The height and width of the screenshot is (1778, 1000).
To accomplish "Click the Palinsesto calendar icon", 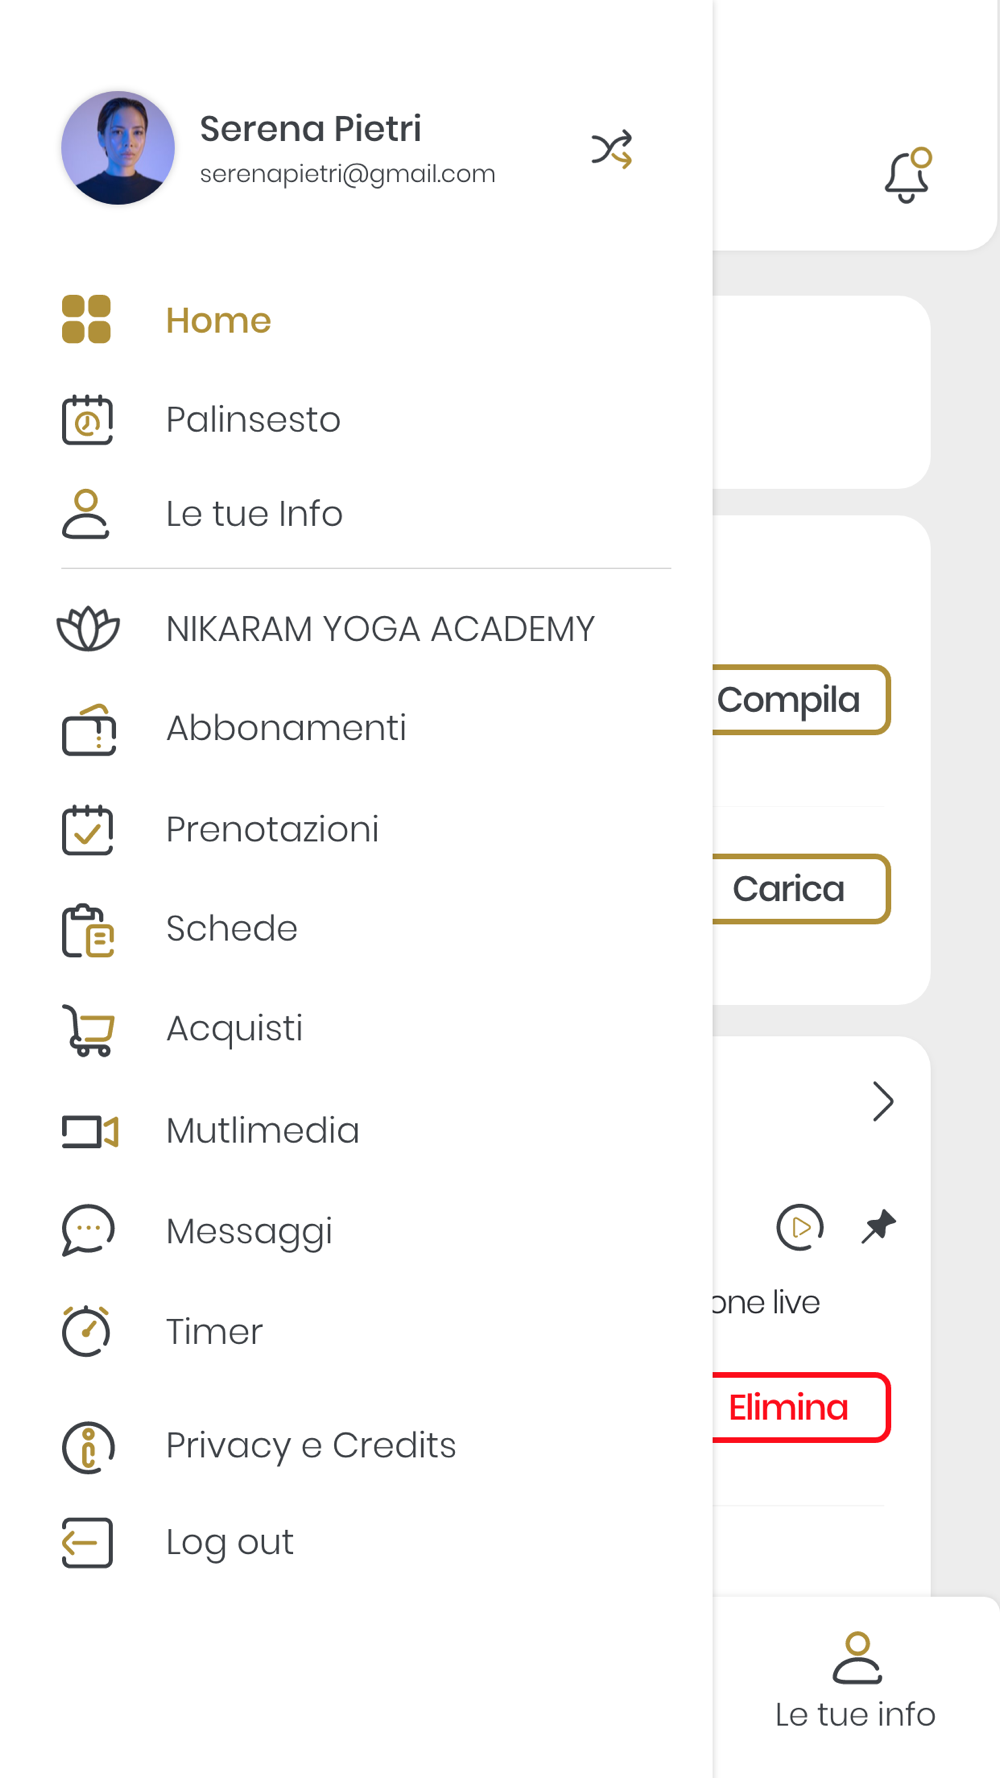I will 87,419.
